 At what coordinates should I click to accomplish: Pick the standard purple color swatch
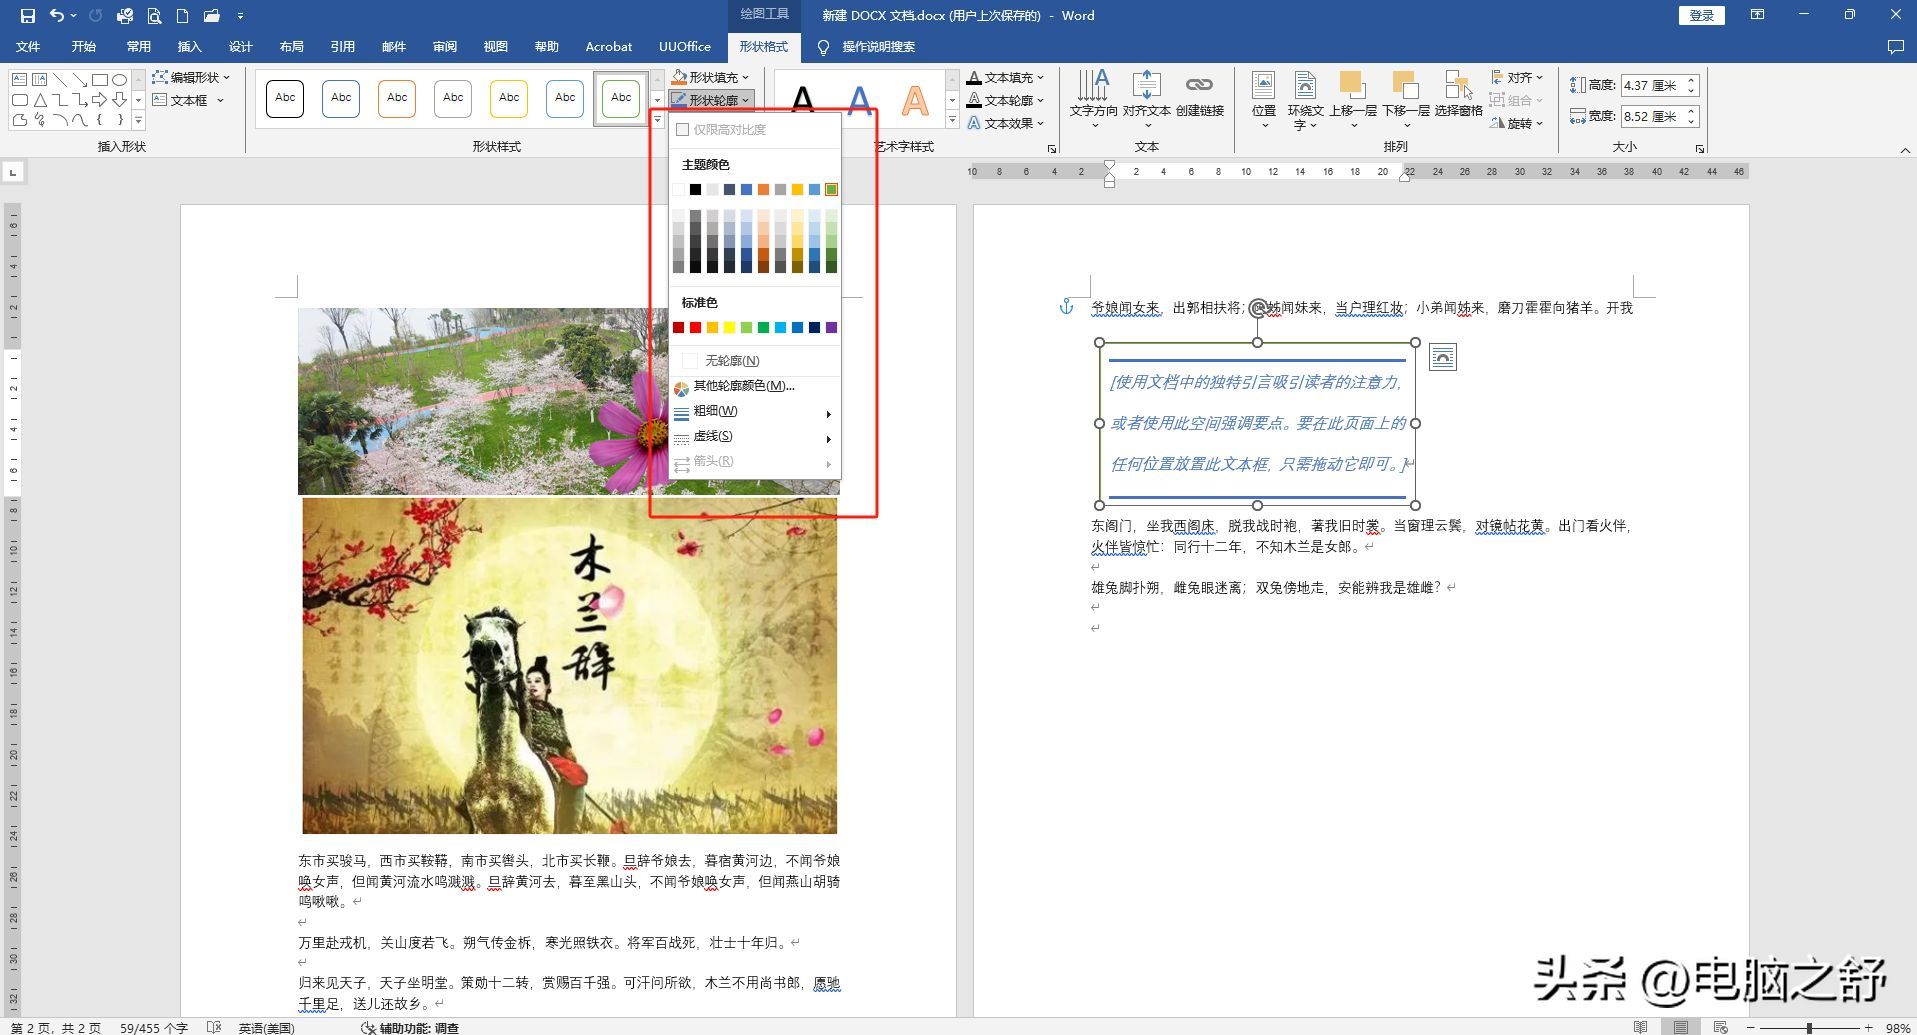tap(831, 328)
